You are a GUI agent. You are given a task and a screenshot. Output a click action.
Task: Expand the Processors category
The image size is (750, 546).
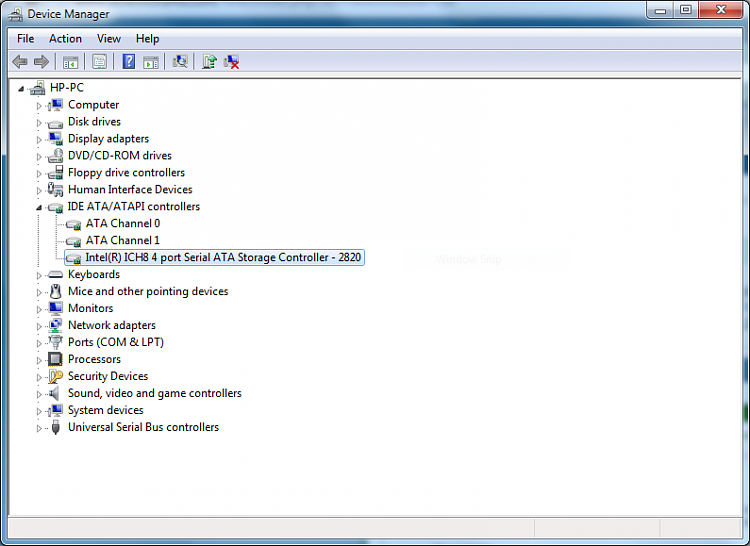(39, 360)
